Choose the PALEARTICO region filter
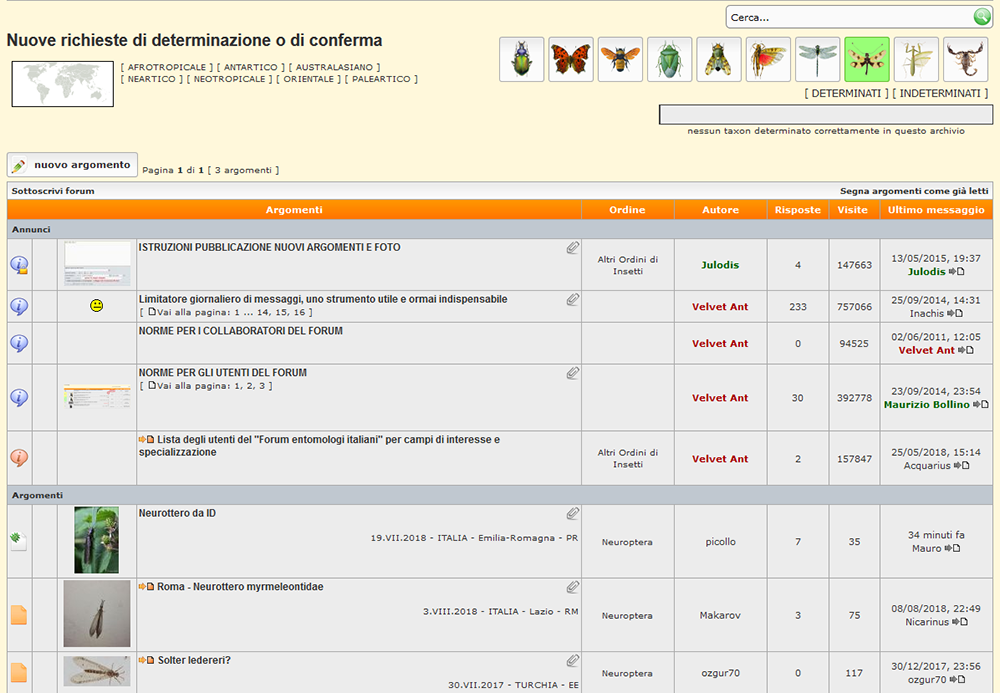Image resolution: width=1000 pixels, height=693 pixels. 381,79
